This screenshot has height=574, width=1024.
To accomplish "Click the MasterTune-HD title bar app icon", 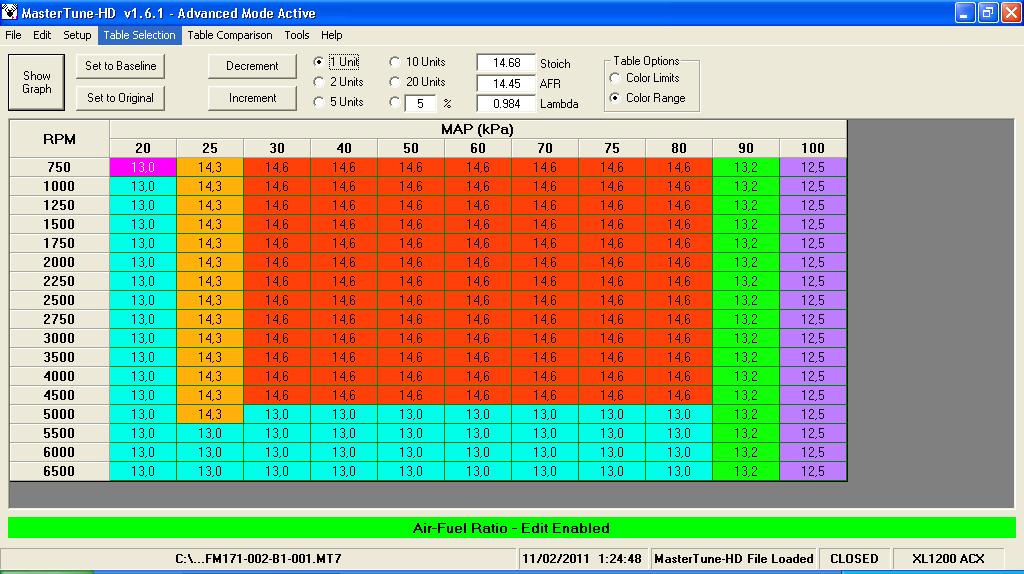I will pos(10,12).
